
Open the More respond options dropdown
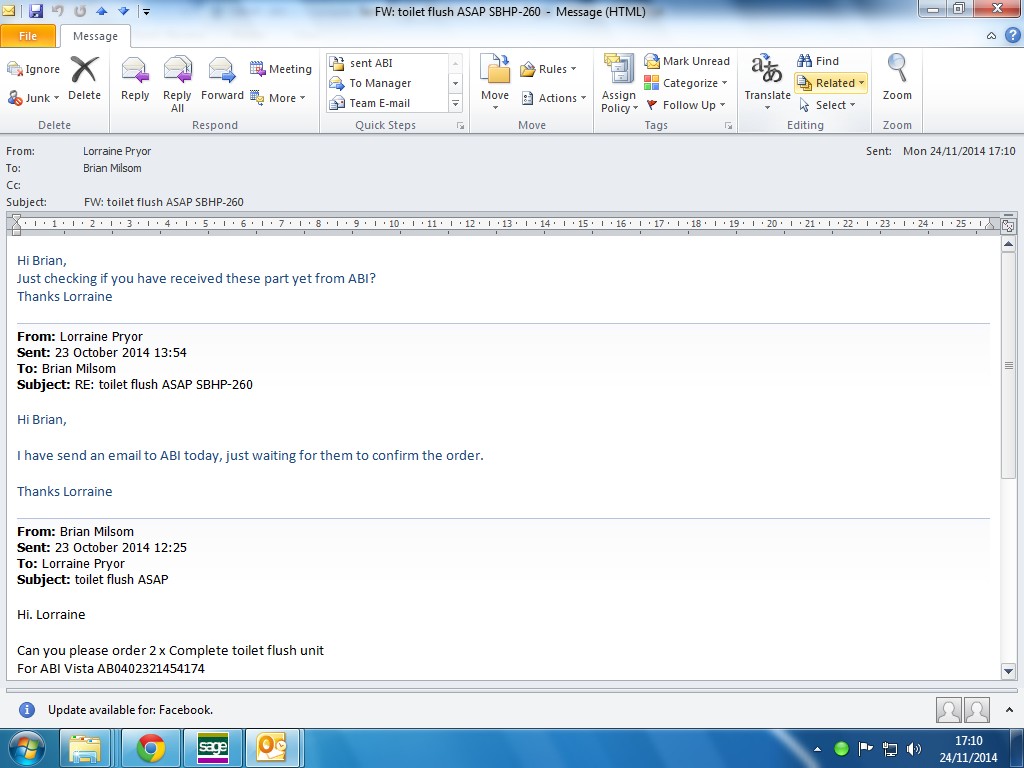click(x=278, y=98)
